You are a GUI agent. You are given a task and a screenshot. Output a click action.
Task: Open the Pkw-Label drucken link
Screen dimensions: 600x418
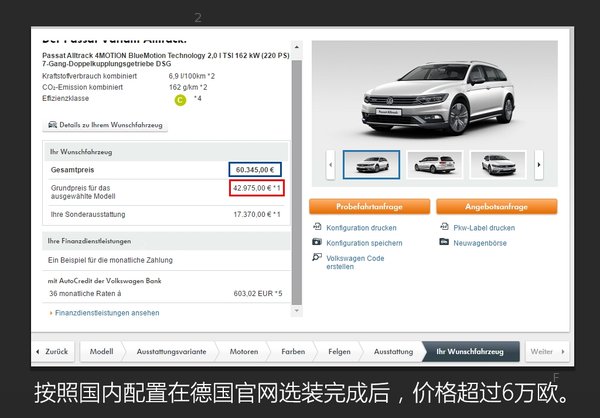(x=484, y=228)
